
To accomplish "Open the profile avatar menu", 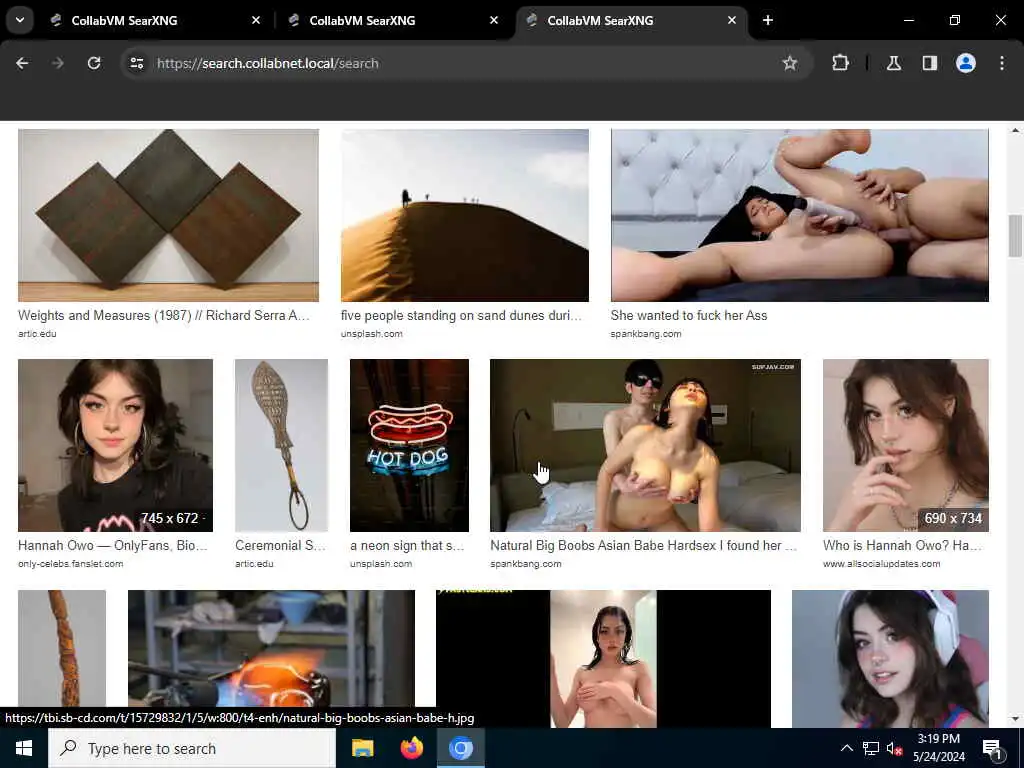I will [965, 63].
